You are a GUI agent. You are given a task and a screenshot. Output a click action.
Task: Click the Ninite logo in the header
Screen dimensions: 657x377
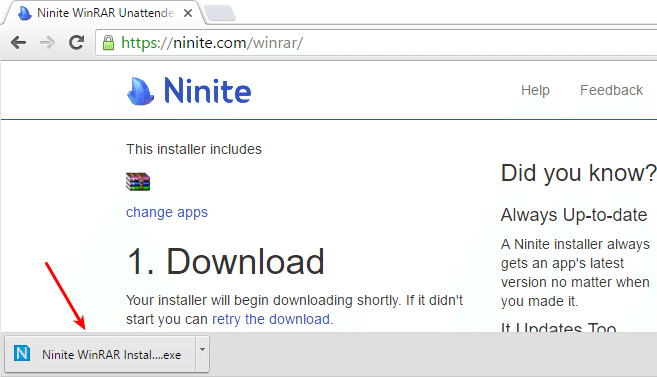(189, 90)
